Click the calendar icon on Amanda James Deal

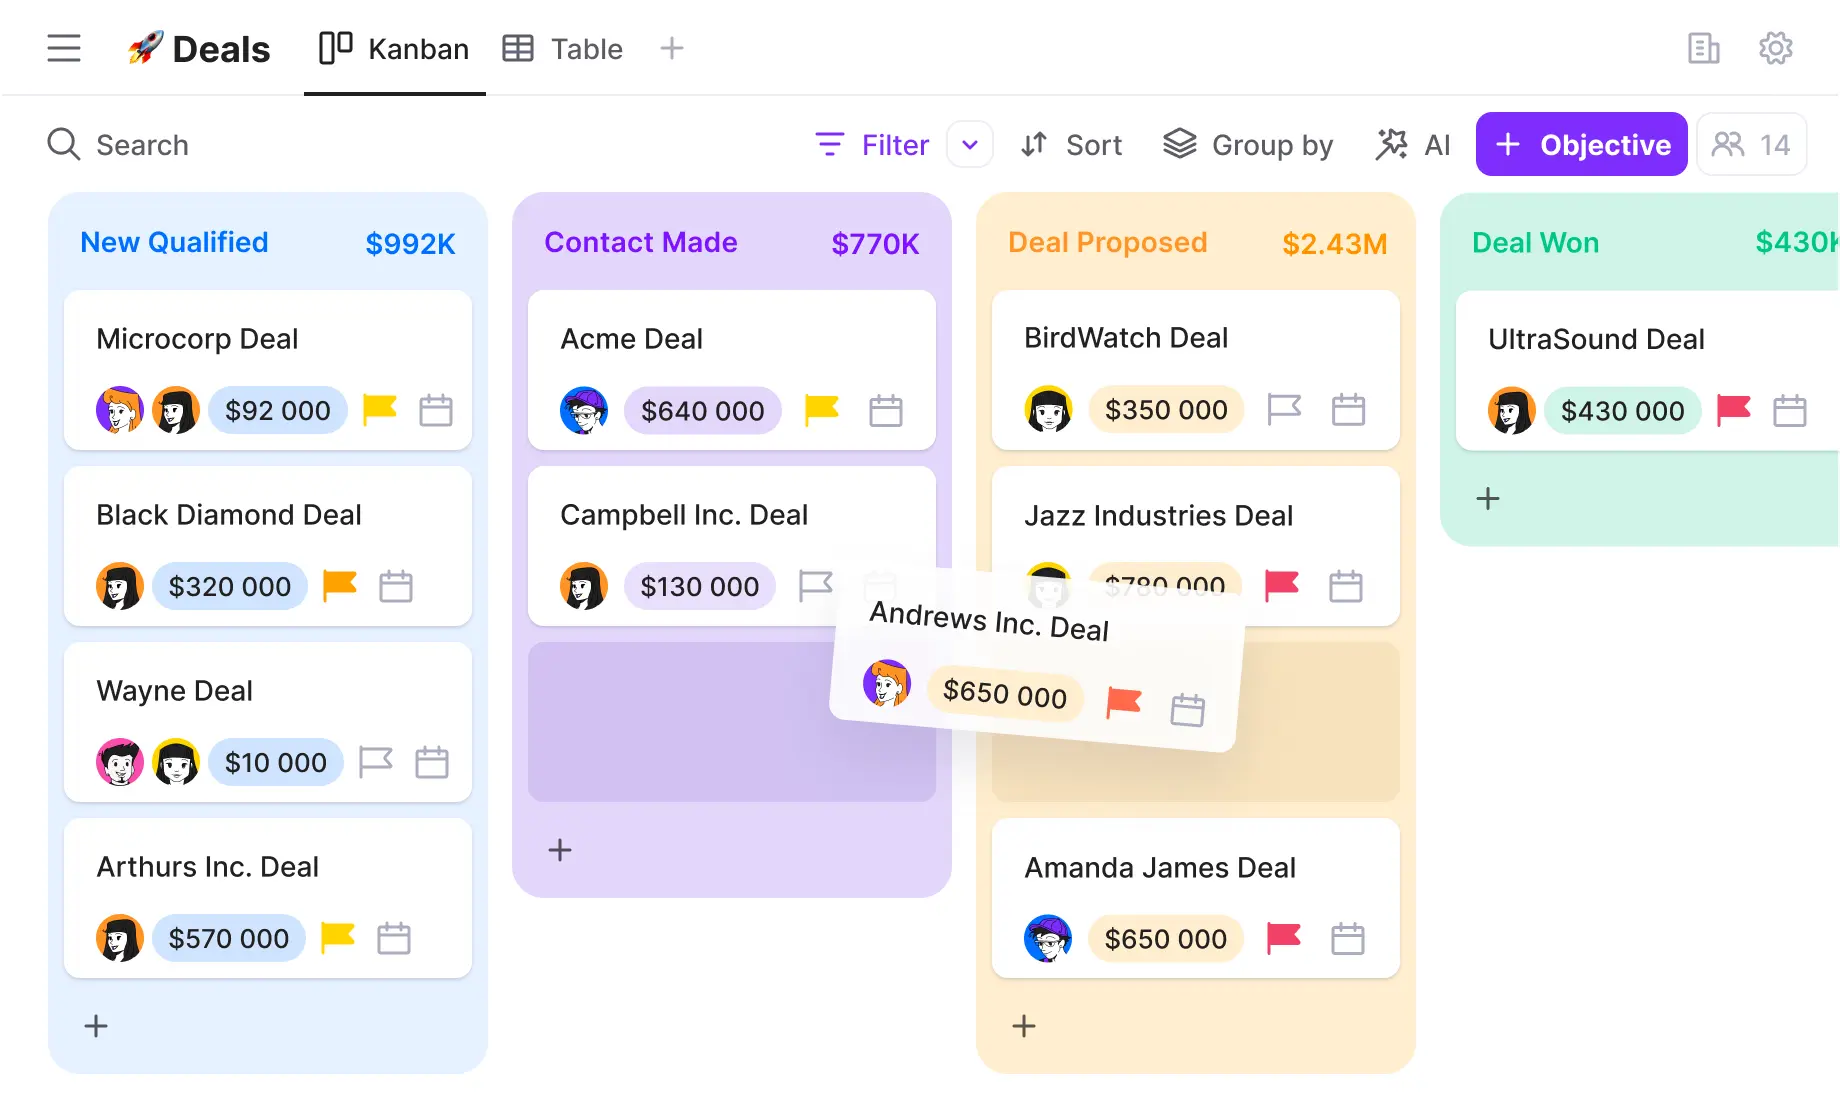(1347, 938)
